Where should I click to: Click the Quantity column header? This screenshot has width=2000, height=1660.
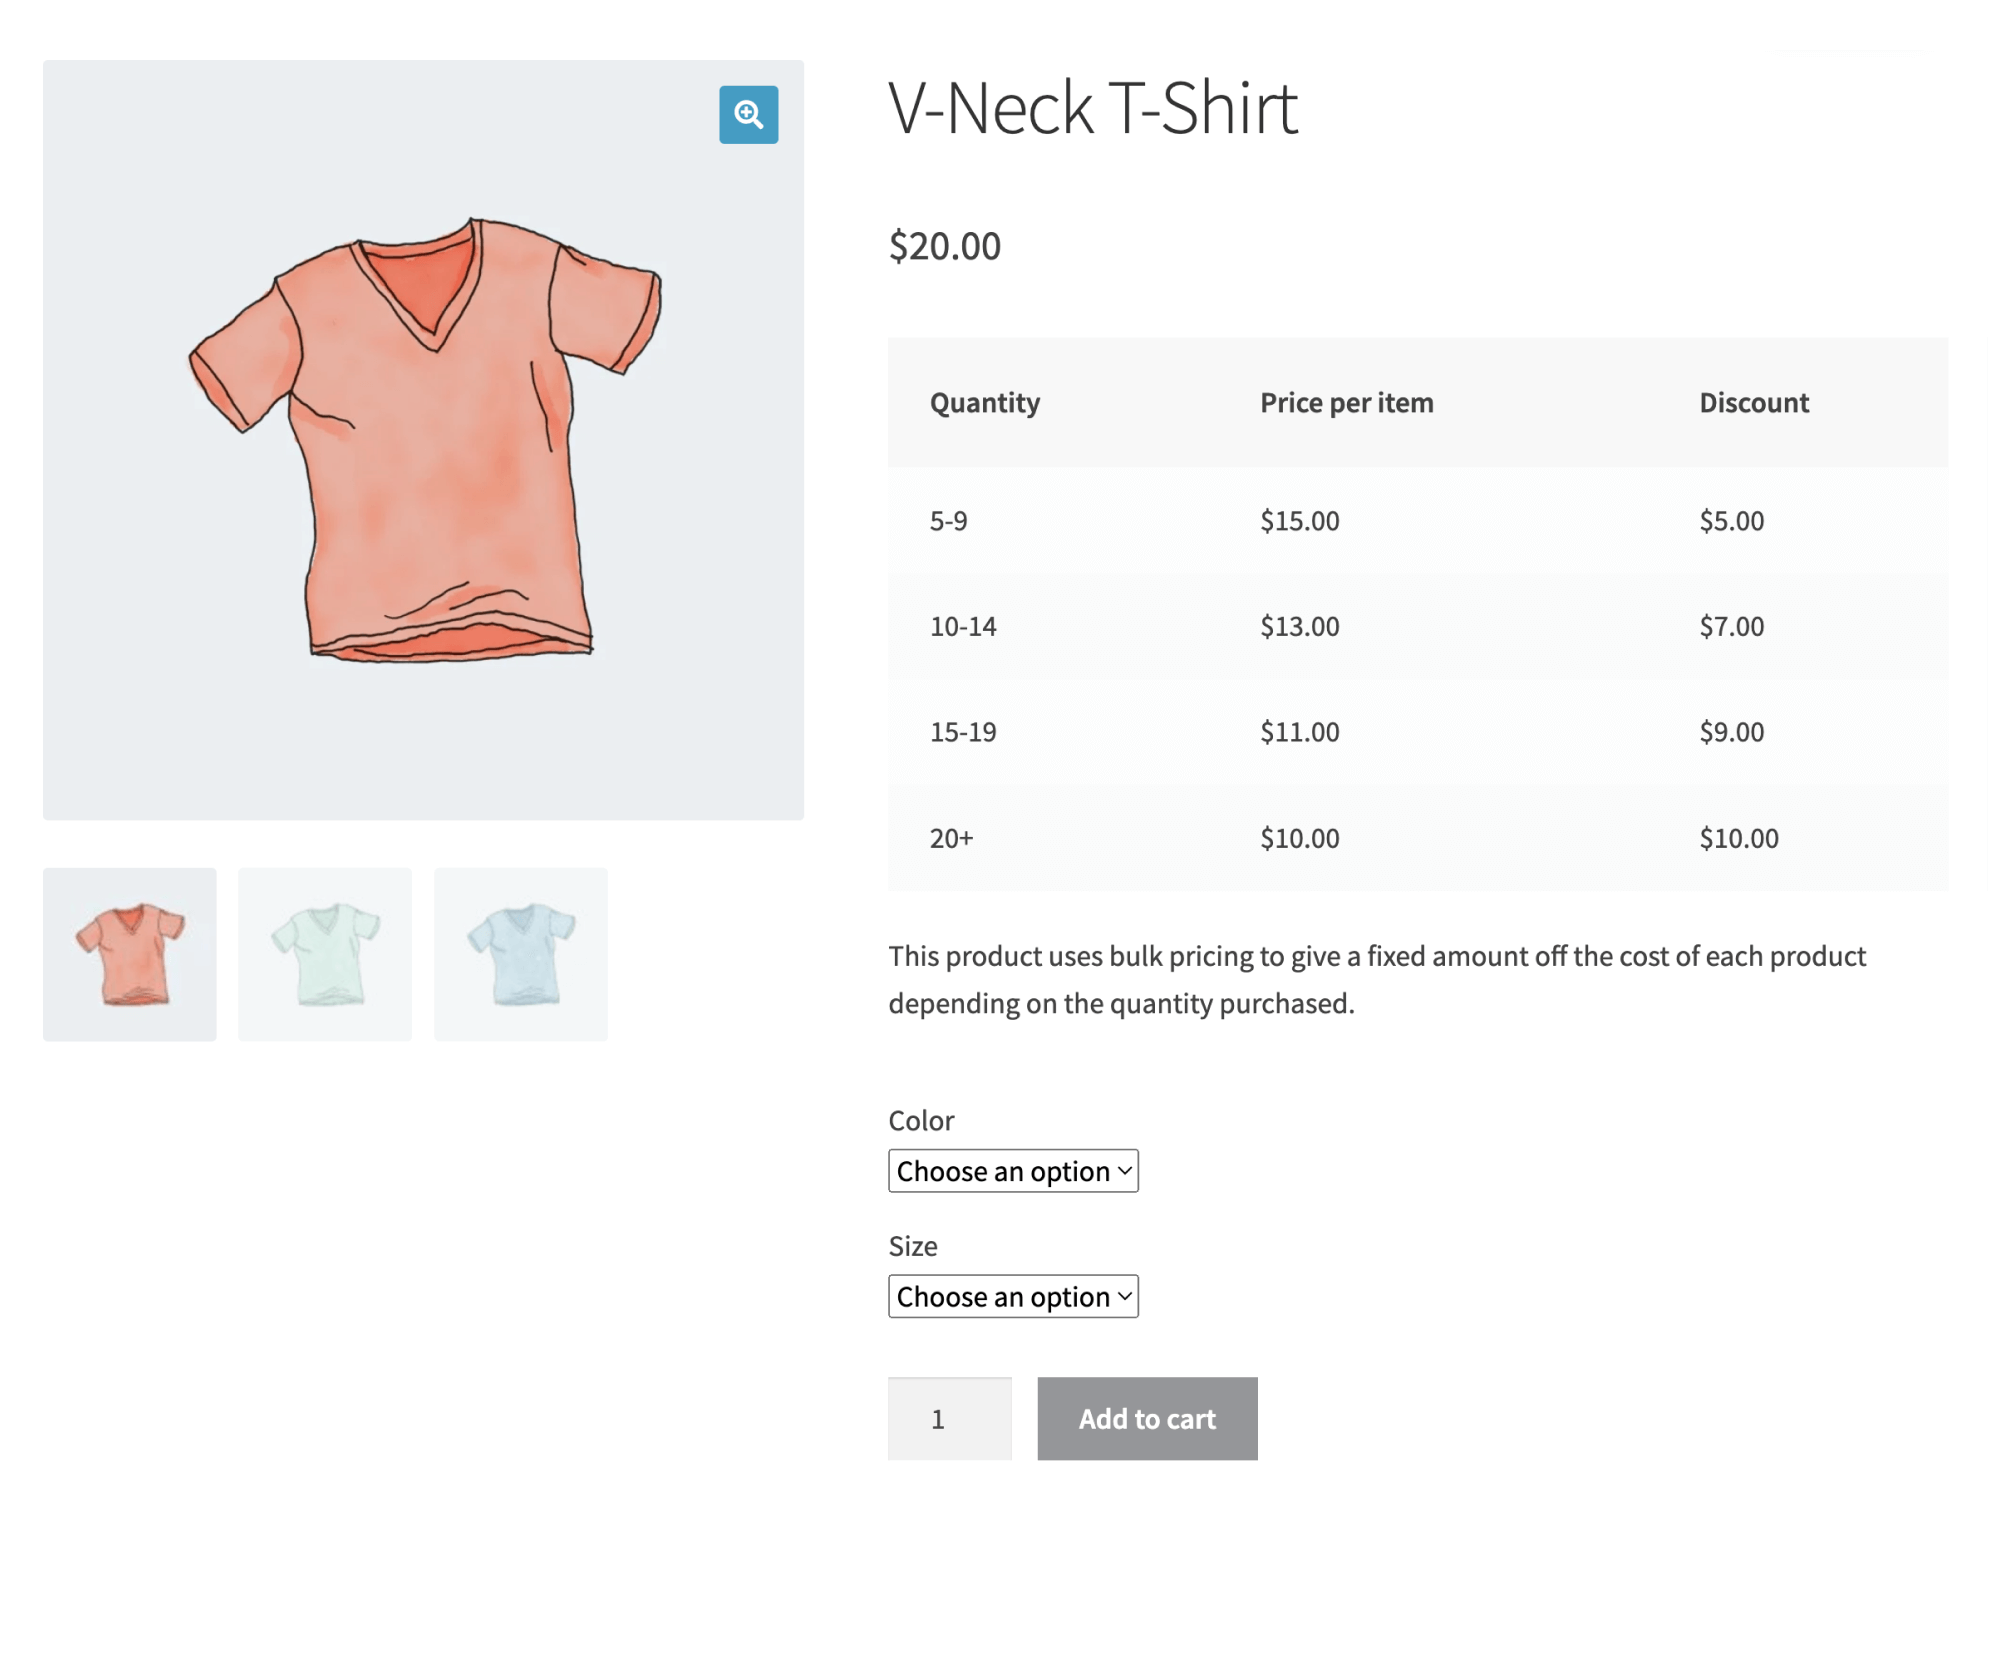[x=985, y=402]
